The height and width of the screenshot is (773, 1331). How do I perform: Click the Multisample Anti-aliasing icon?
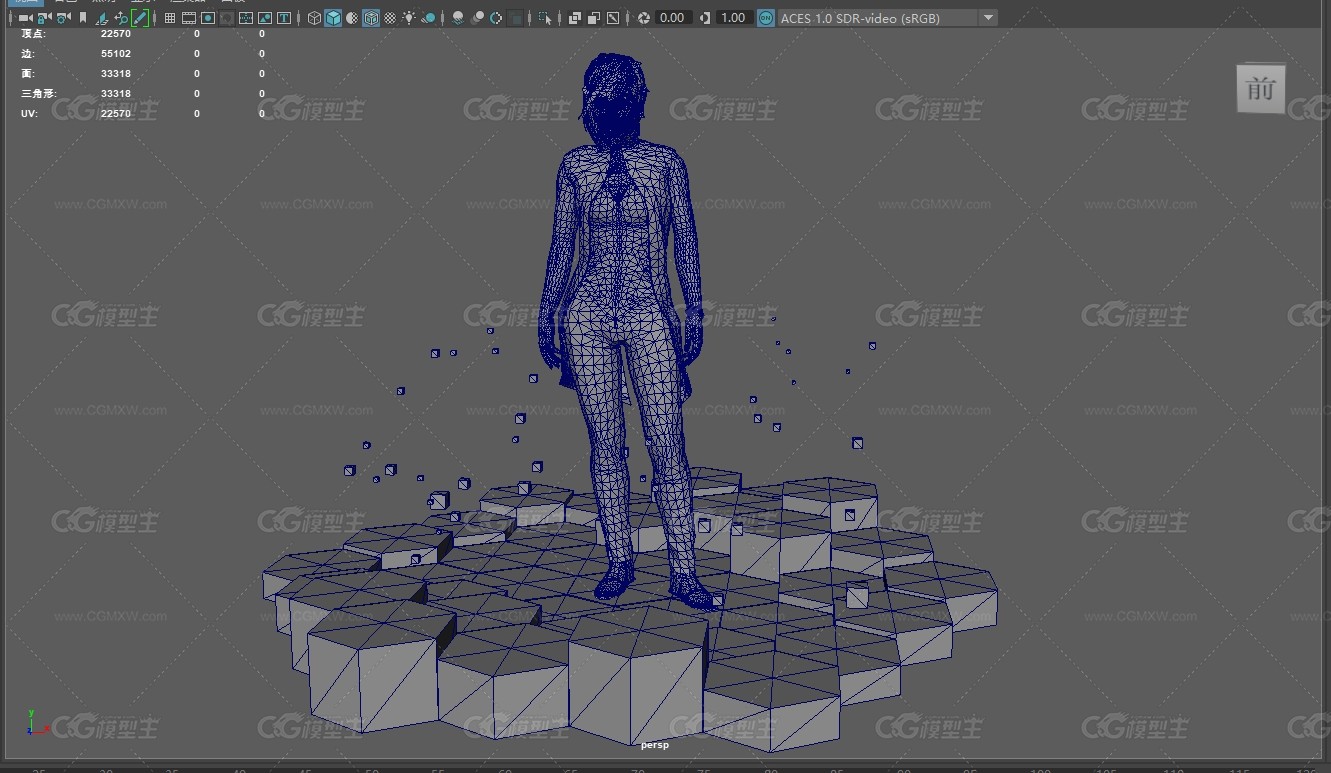pyautogui.click(x=496, y=18)
